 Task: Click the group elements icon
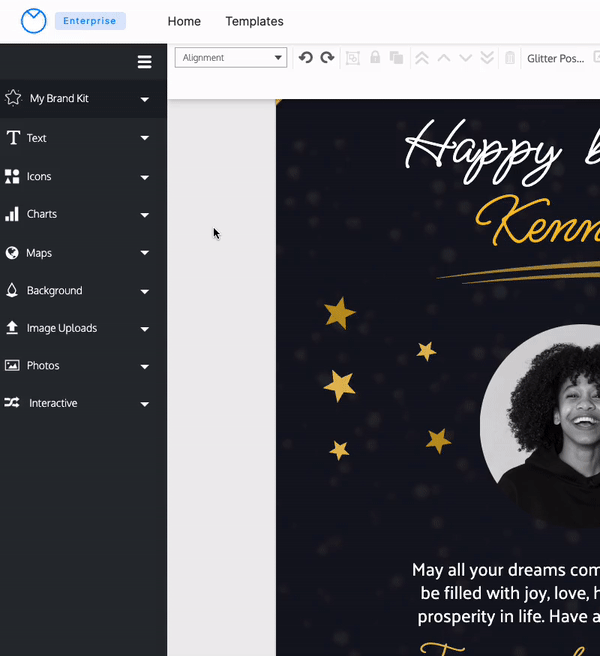pos(353,58)
